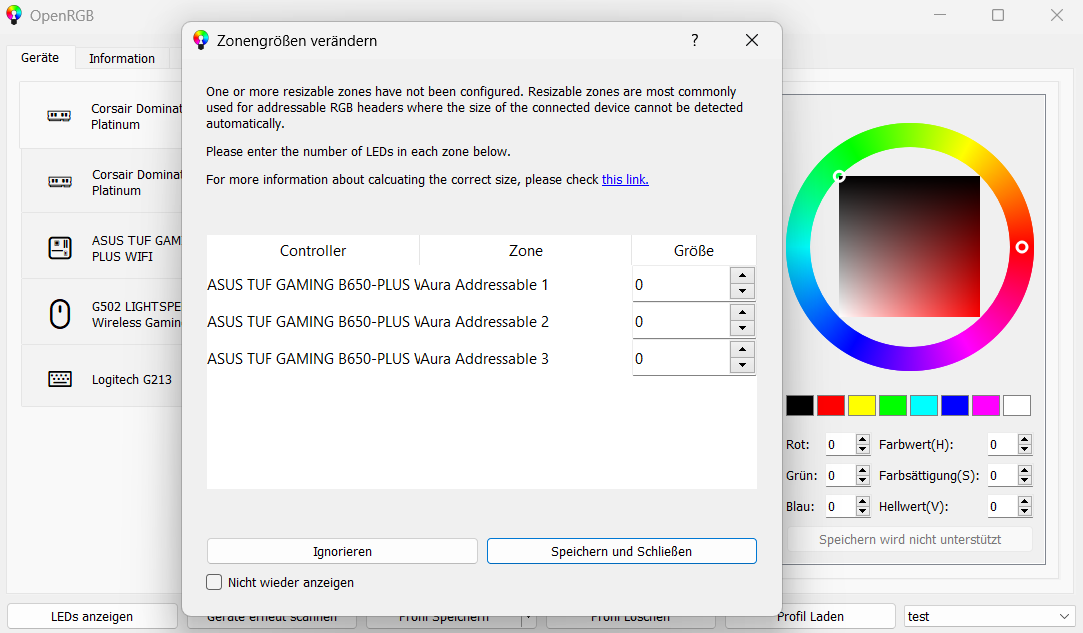
Task: Click the Profil Laden button
Action: (810, 616)
